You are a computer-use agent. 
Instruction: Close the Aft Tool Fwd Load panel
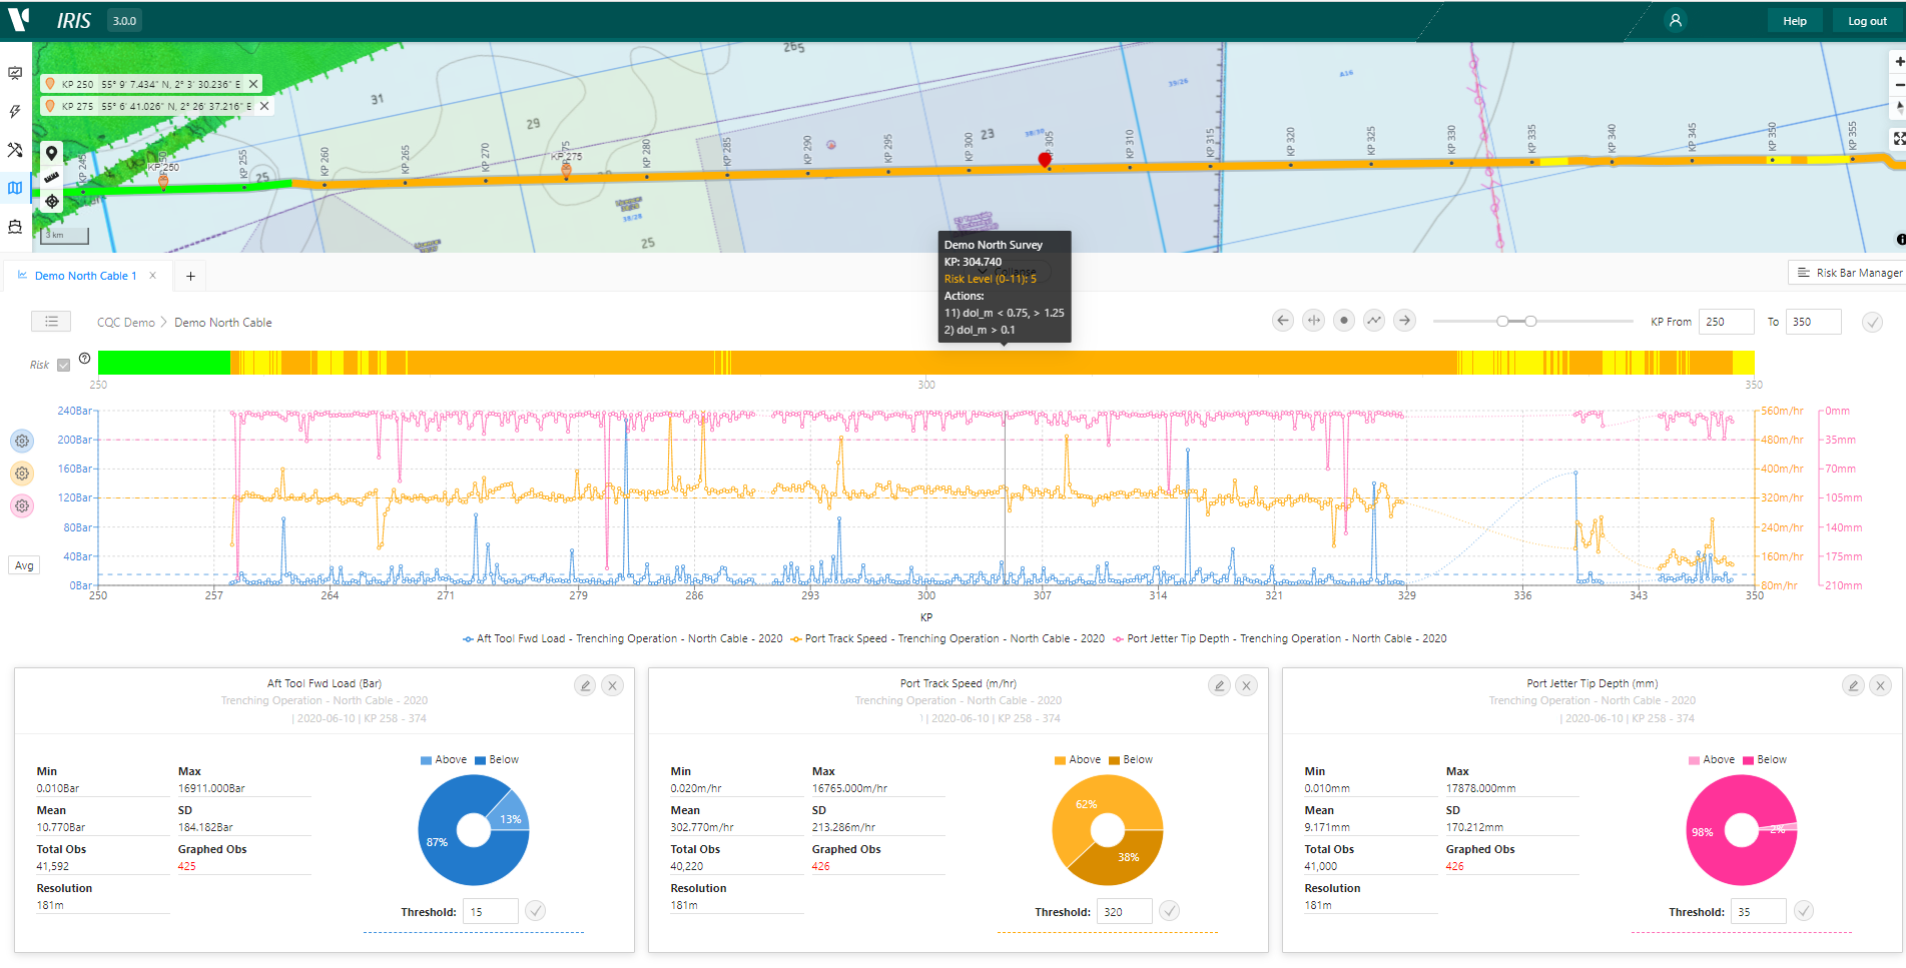(x=613, y=685)
